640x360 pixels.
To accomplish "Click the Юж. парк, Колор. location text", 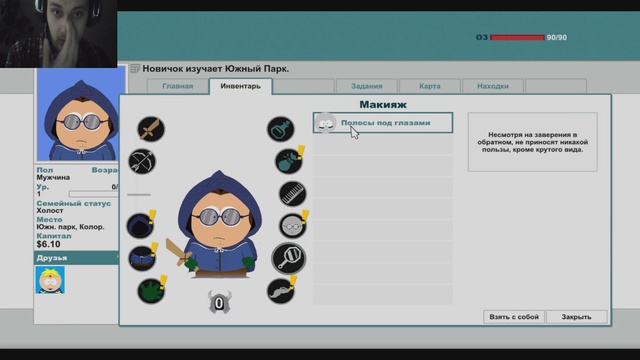I will pos(70,227).
